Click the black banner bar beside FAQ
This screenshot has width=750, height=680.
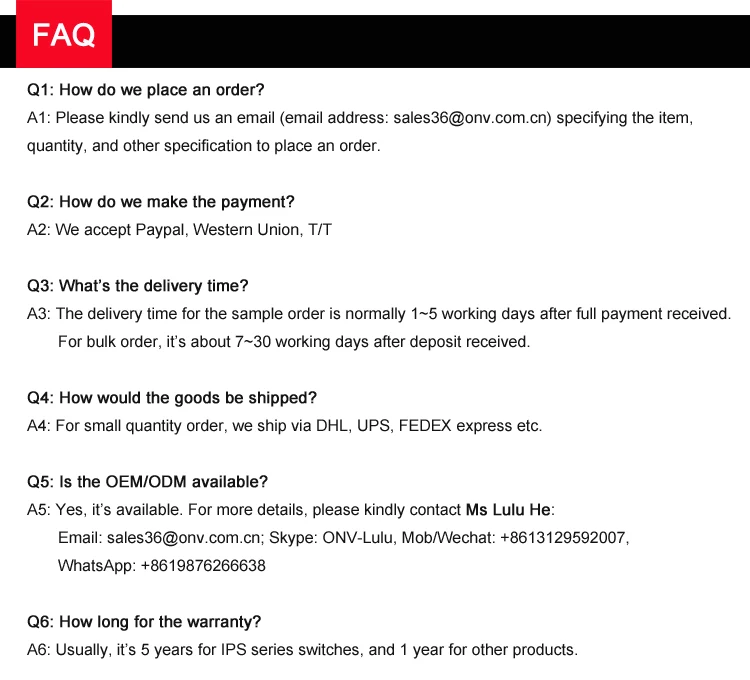click(x=430, y=41)
